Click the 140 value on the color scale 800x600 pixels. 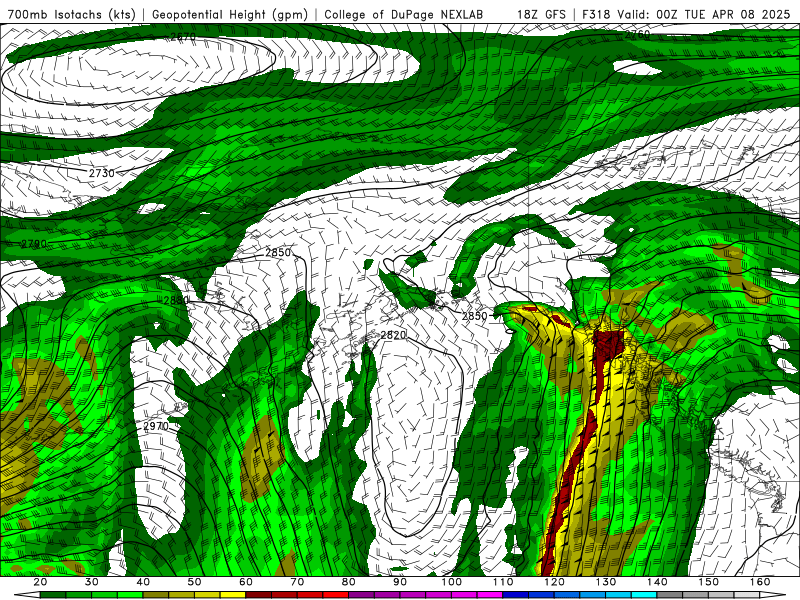click(x=657, y=582)
